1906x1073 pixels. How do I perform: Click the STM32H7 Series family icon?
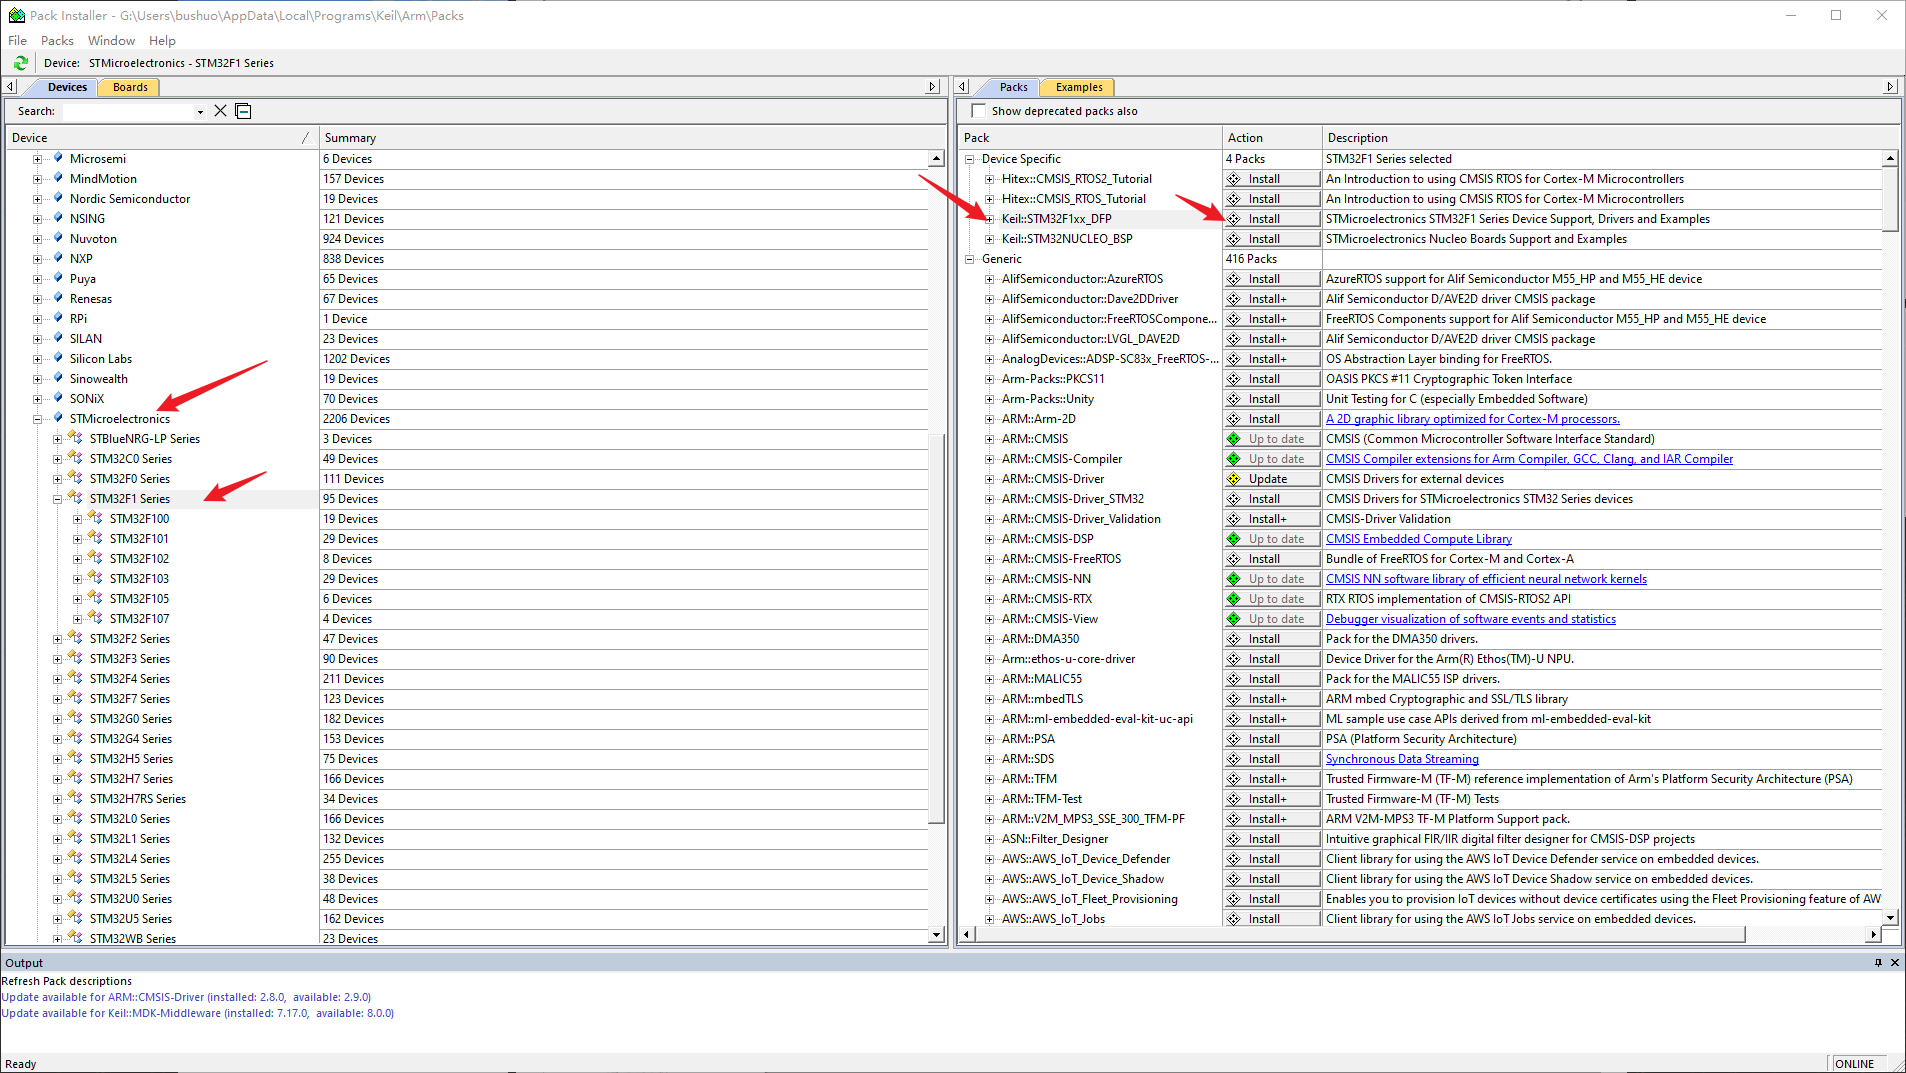click(75, 777)
